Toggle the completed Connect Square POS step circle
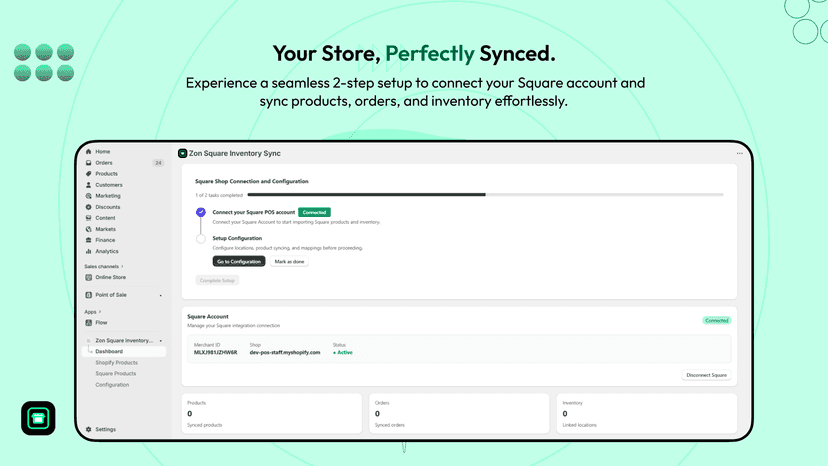 [201, 212]
